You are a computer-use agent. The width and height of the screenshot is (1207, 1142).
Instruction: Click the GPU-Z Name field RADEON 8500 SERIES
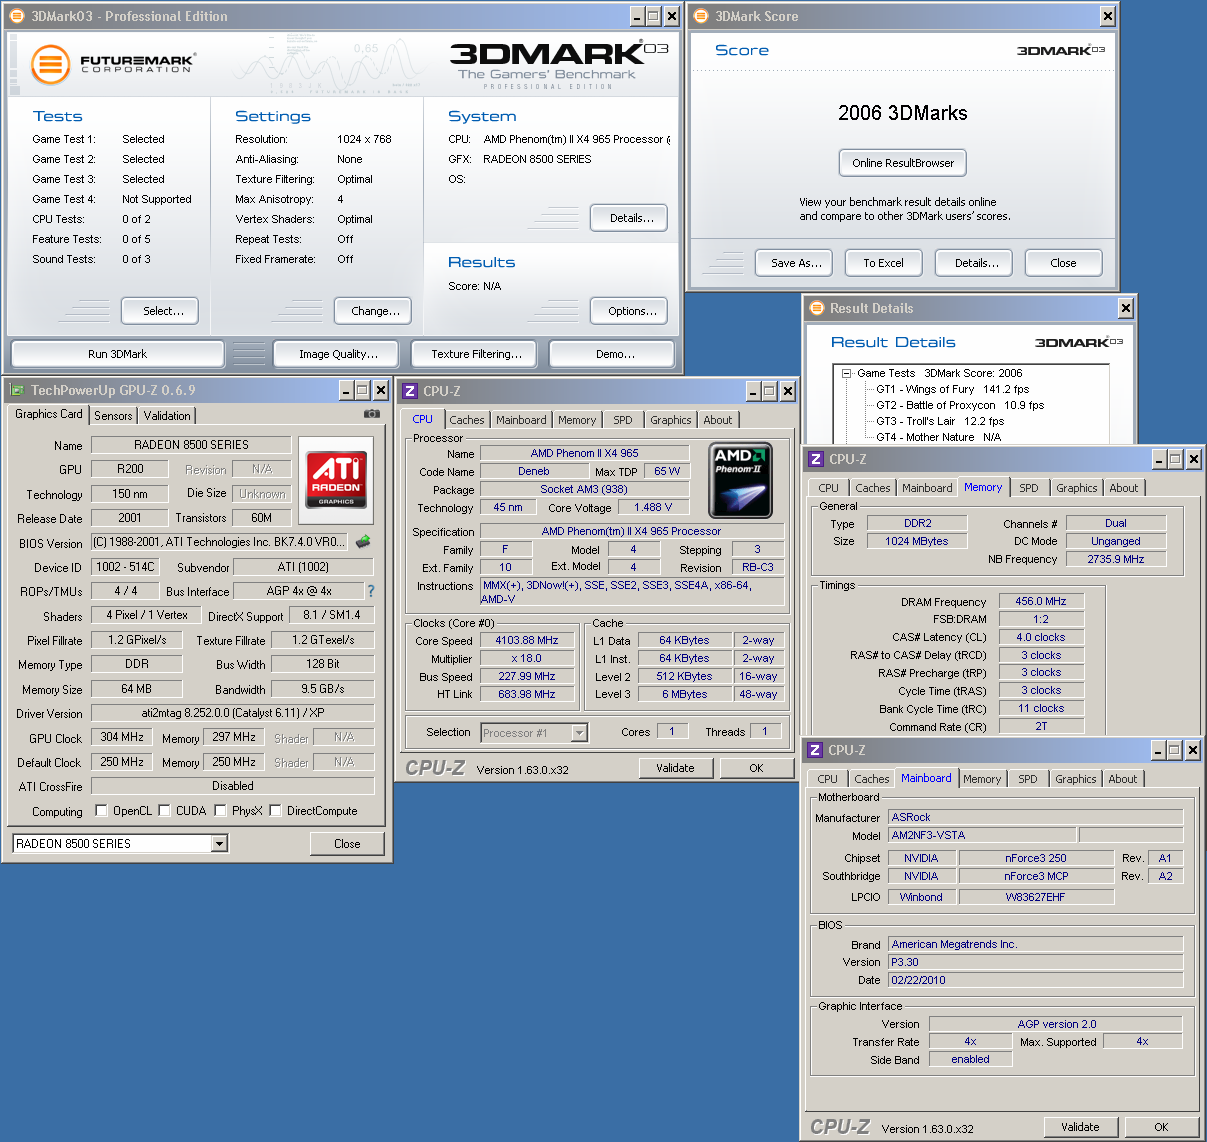click(x=191, y=445)
